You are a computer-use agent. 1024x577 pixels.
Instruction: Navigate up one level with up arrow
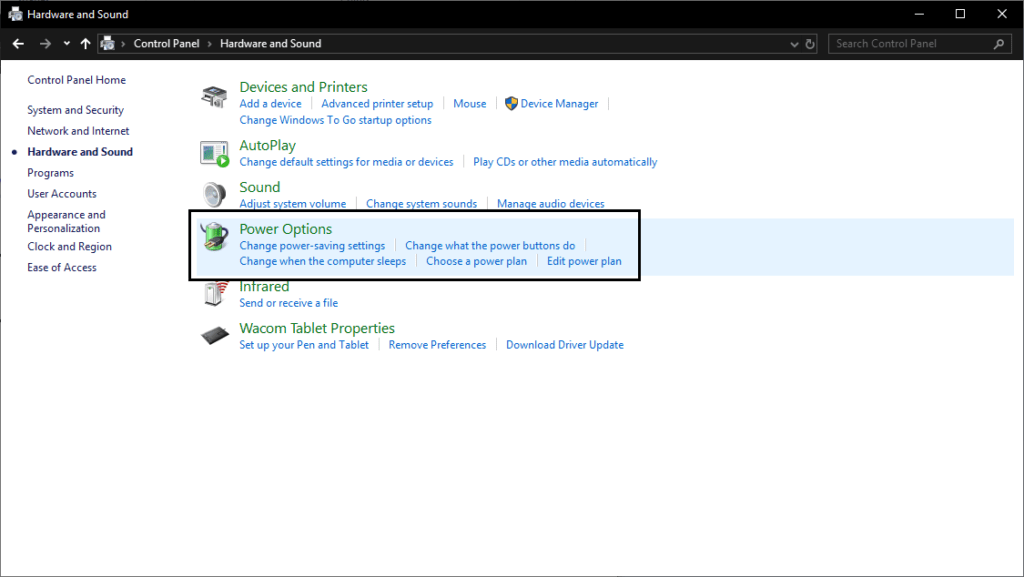click(x=85, y=44)
